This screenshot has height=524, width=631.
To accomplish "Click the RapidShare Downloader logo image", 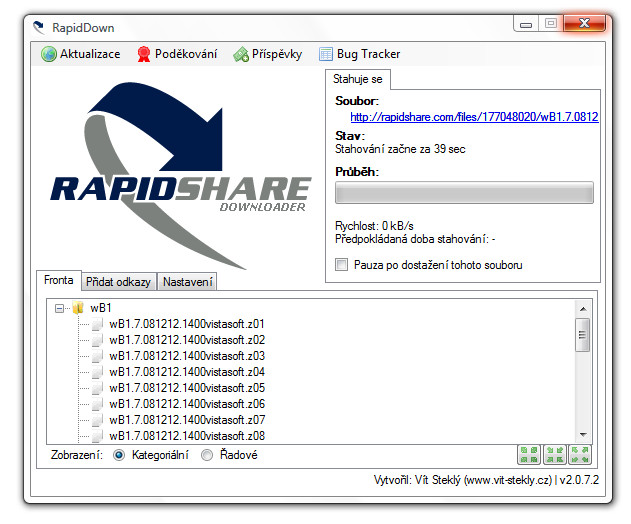I will 180,175.
